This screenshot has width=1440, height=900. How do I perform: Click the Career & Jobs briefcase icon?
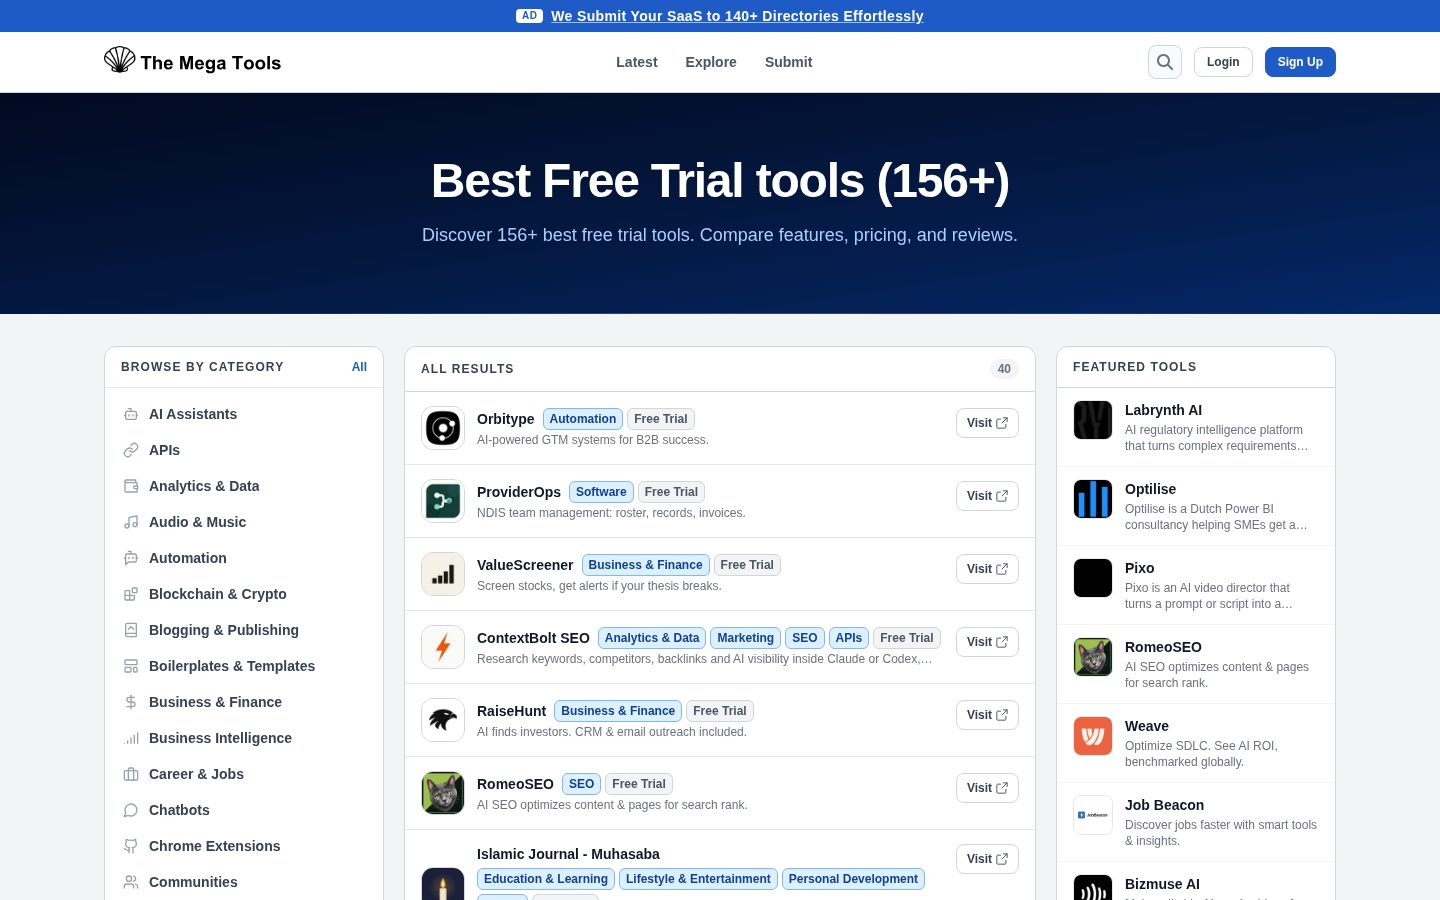pos(131,774)
